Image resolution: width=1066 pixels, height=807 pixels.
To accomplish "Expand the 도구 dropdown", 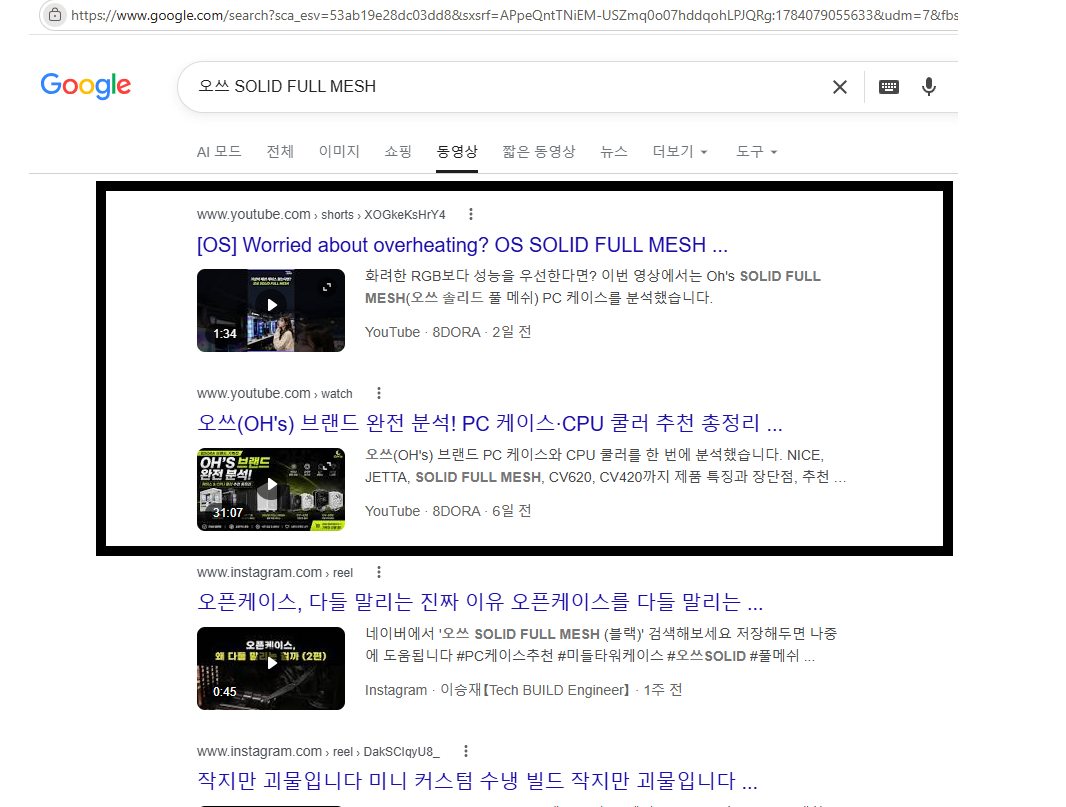I will point(757,152).
